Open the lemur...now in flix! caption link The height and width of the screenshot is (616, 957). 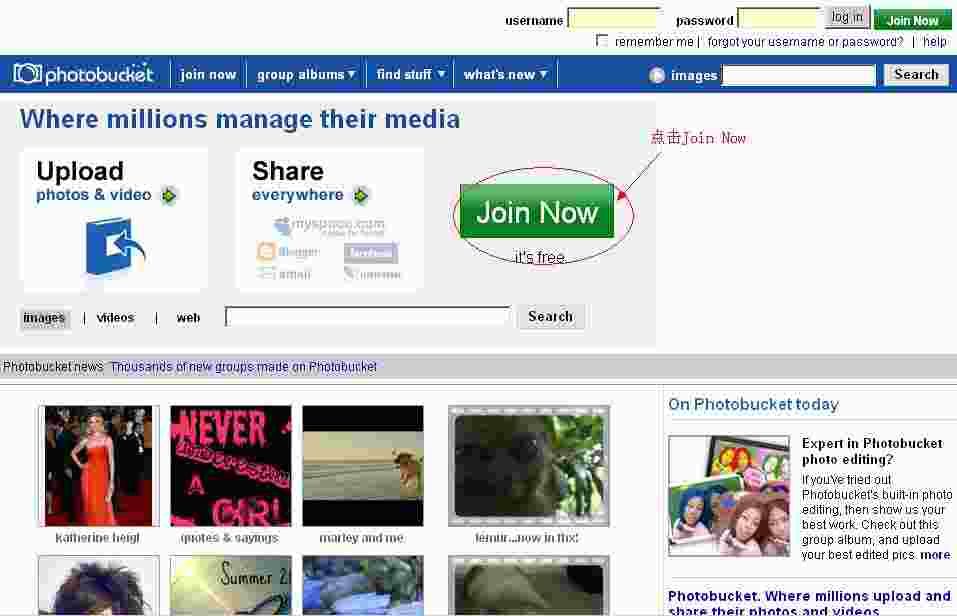(527, 538)
